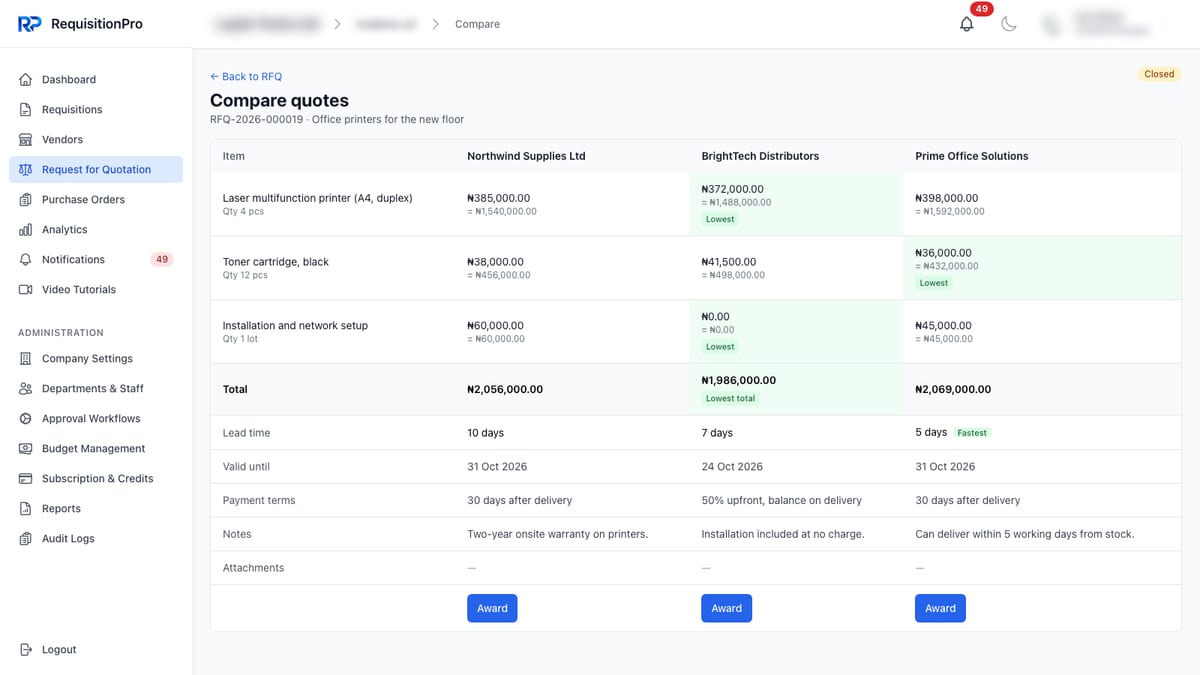
Task: Click the Back to RFQ link
Action: point(246,76)
